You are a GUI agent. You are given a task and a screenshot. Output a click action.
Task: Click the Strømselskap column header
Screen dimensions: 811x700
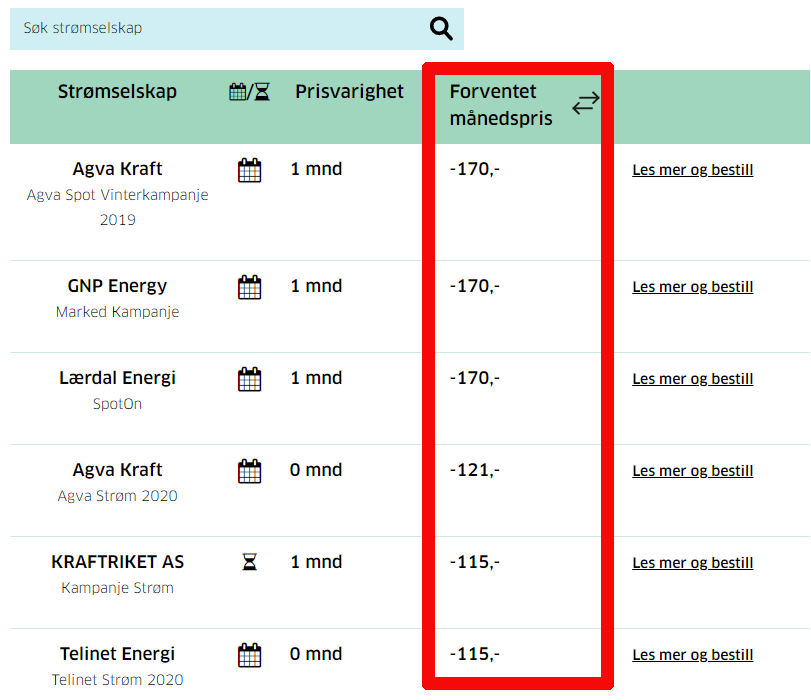pyautogui.click(x=117, y=92)
